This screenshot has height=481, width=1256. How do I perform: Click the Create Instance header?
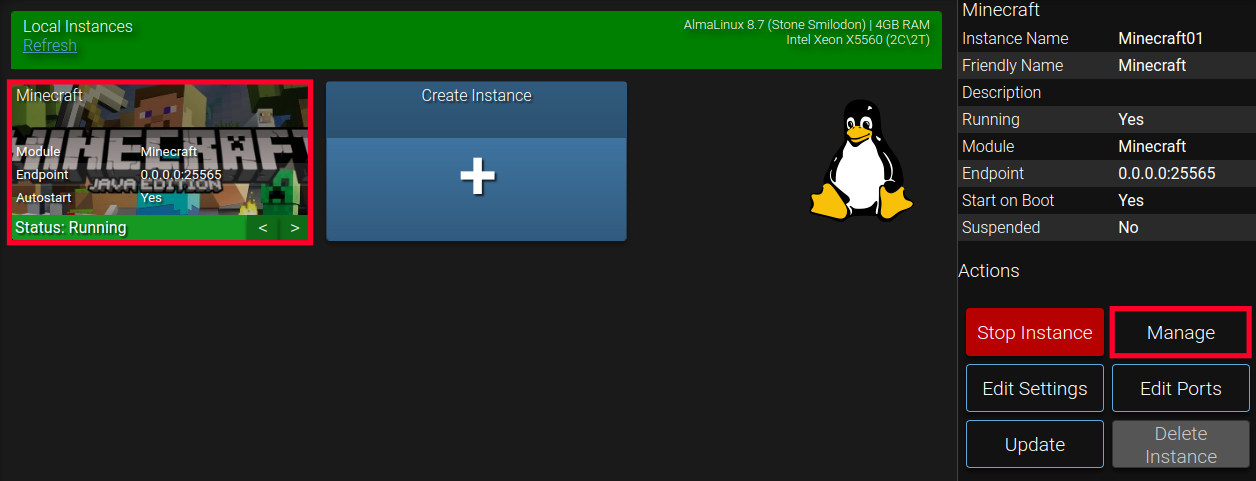(476, 96)
